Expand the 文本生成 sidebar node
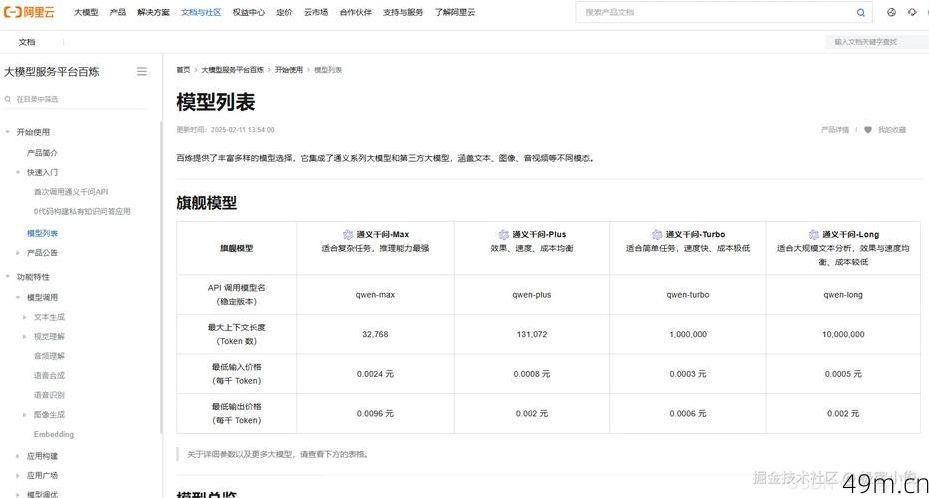929x498 pixels. click(25, 317)
